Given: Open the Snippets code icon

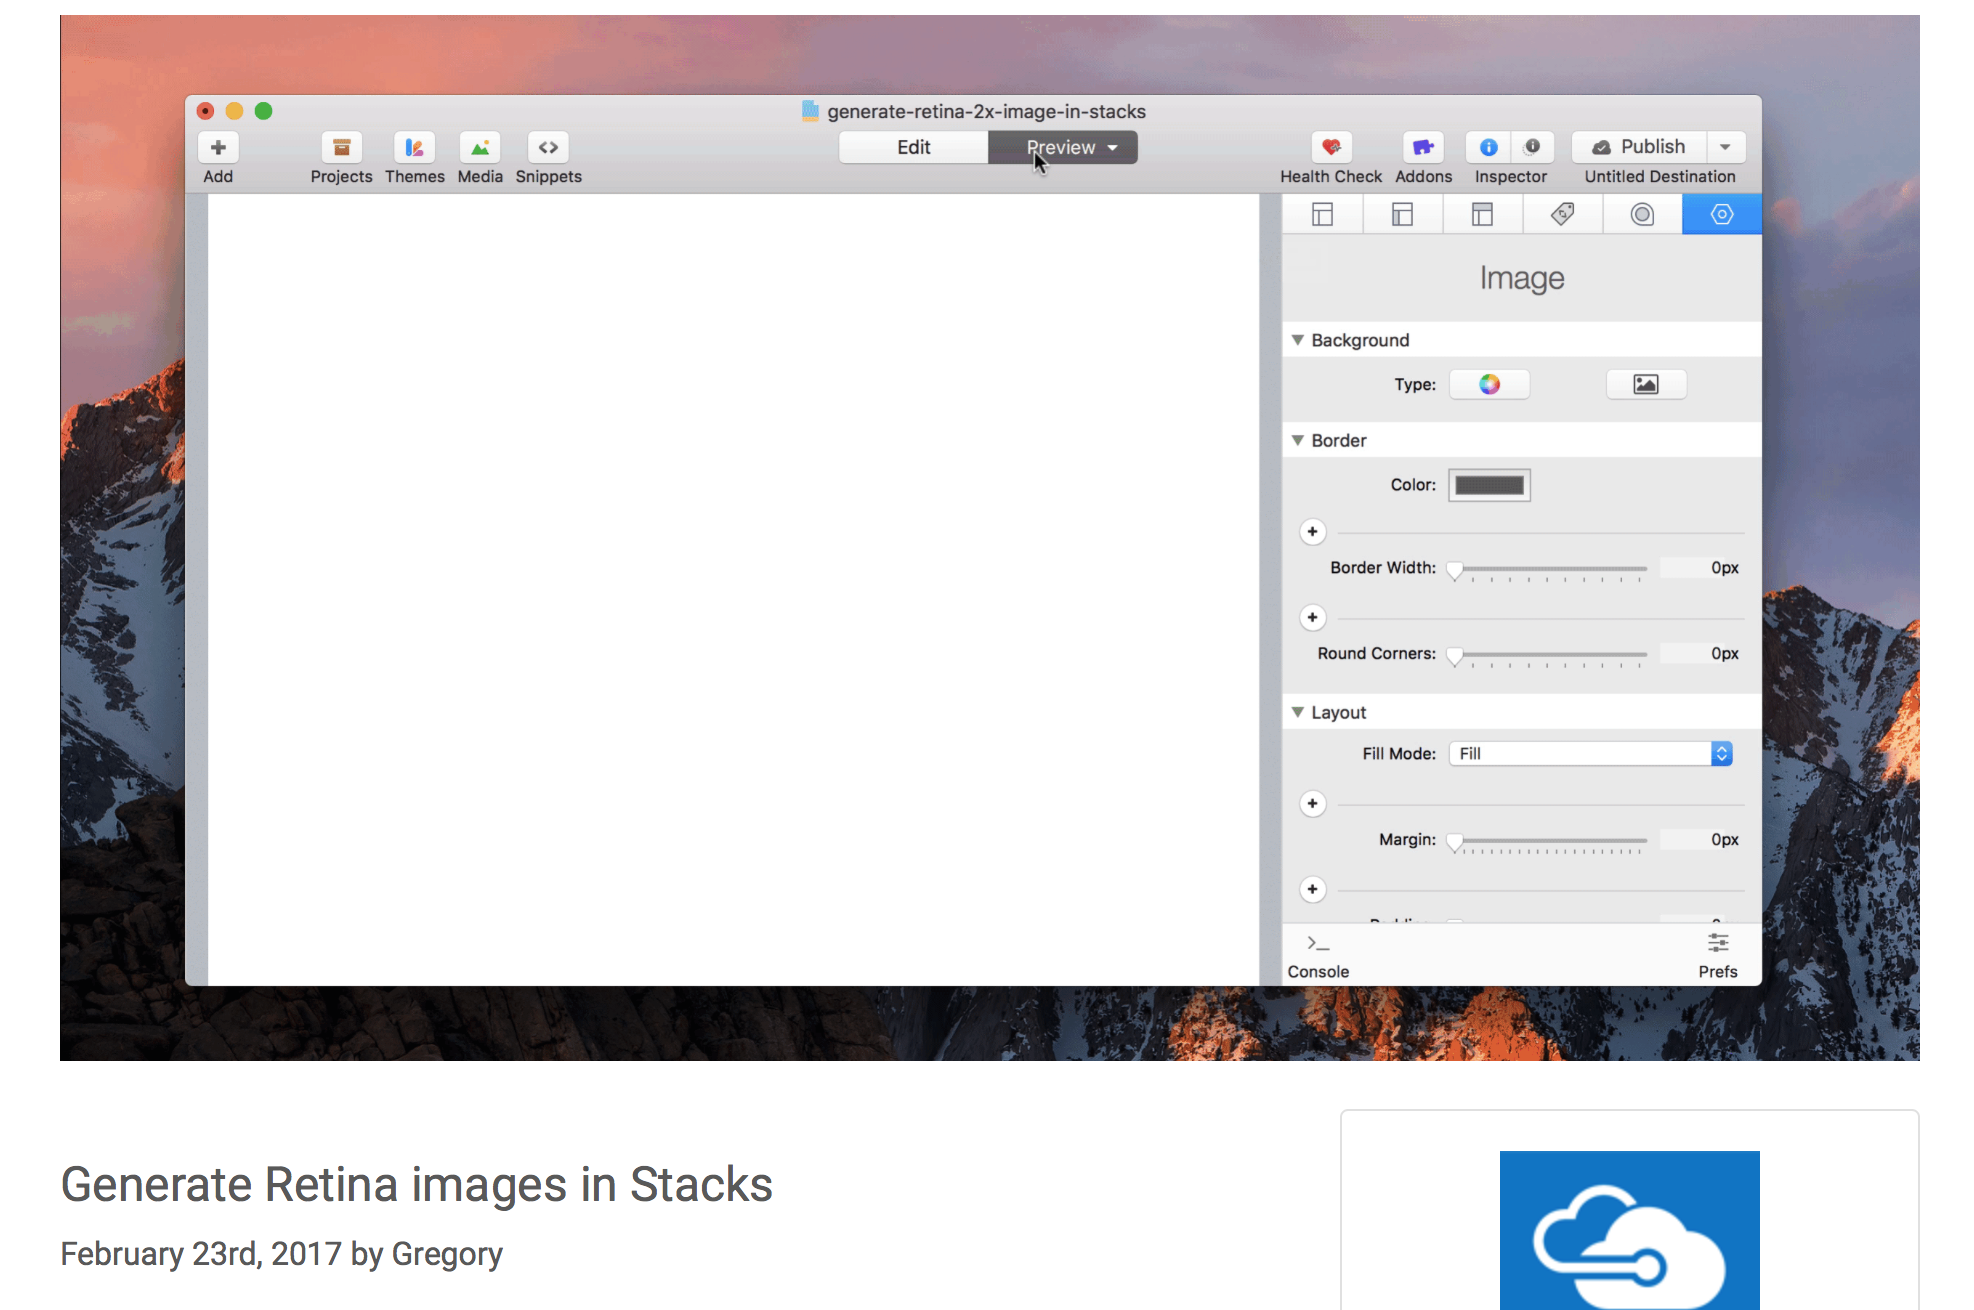Looking at the screenshot, I should click(x=548, y=148).
